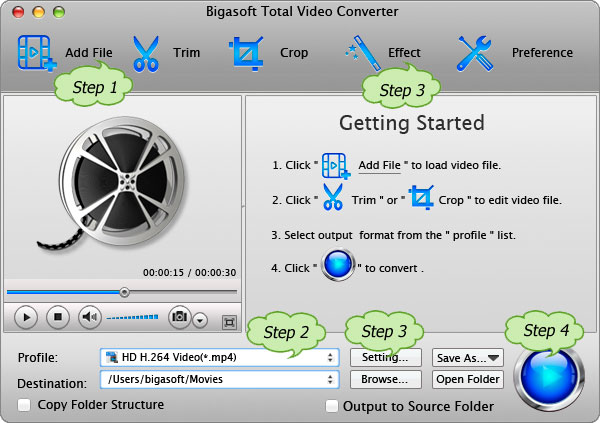Select the Trim scissors tool in toolbar
Image resolution: width=600 pixels, height=423 pixels.
(x=146, y=54)
